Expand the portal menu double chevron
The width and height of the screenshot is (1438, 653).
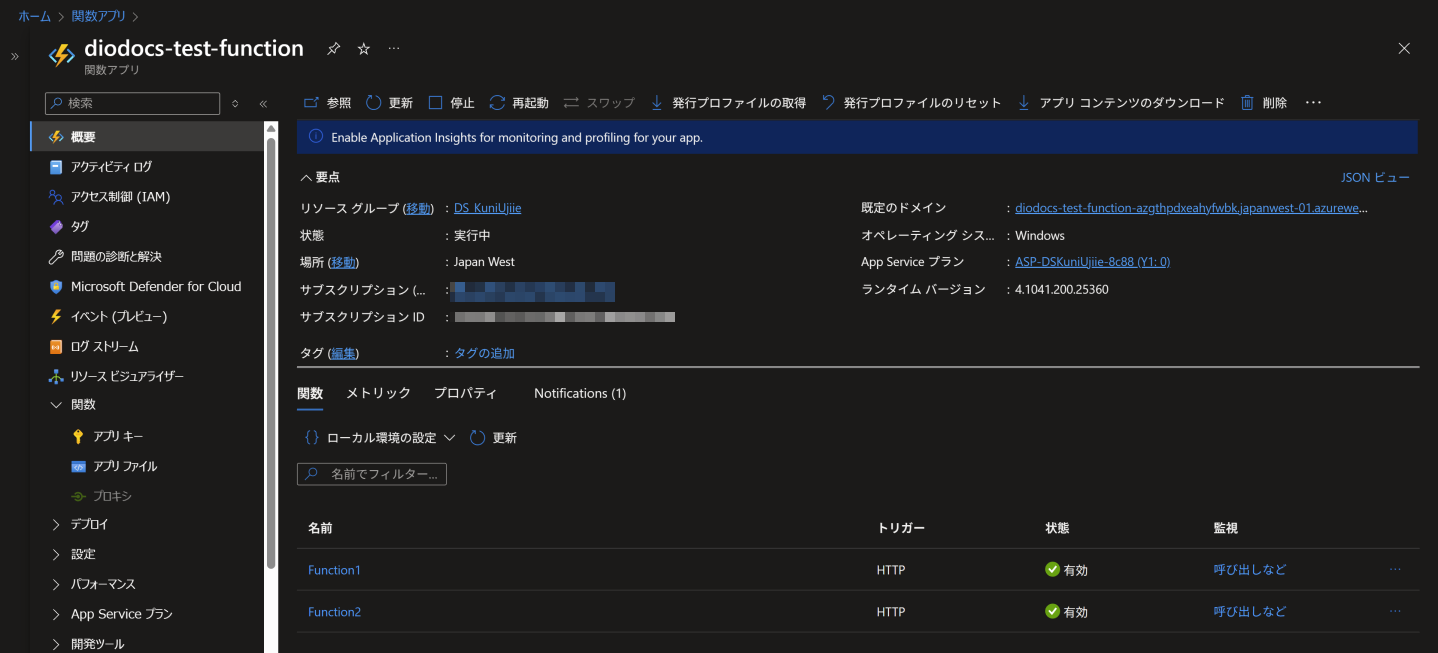[x=15, y=56]
